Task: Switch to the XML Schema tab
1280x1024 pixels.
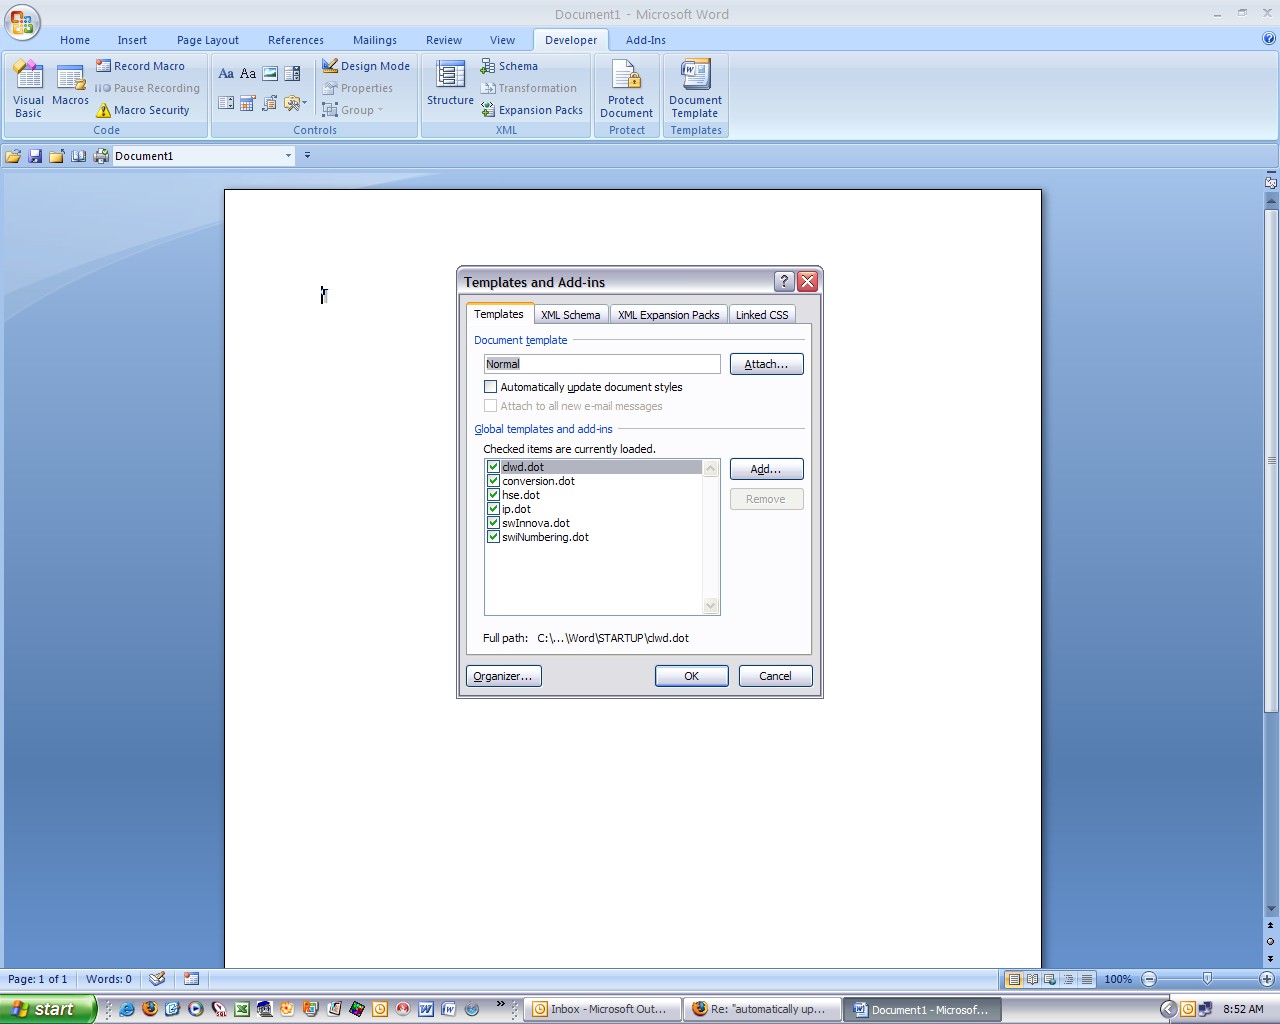Action: (571, 315)
